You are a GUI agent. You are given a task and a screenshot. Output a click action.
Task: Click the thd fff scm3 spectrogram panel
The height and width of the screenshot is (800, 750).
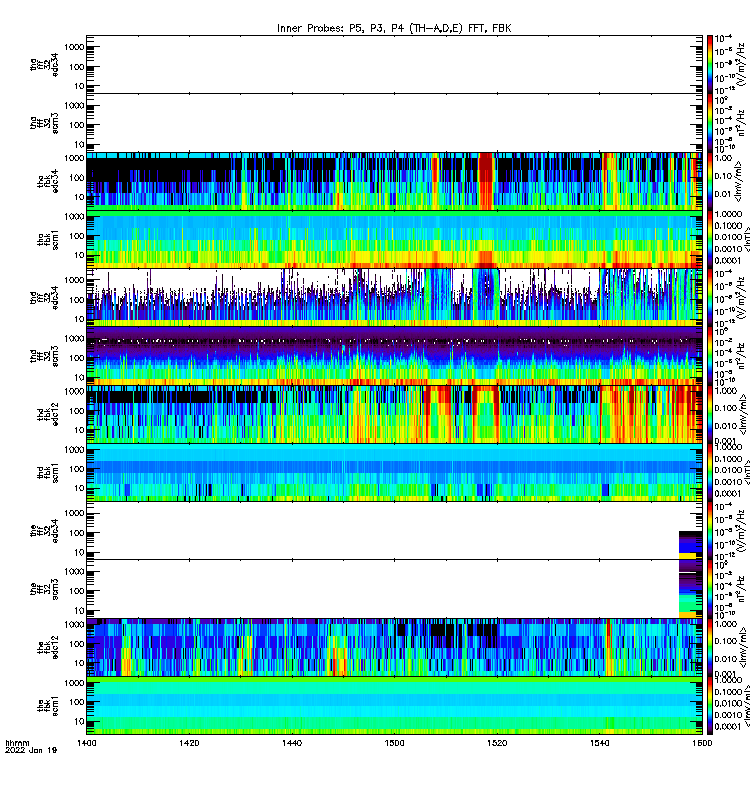[394, 356]
